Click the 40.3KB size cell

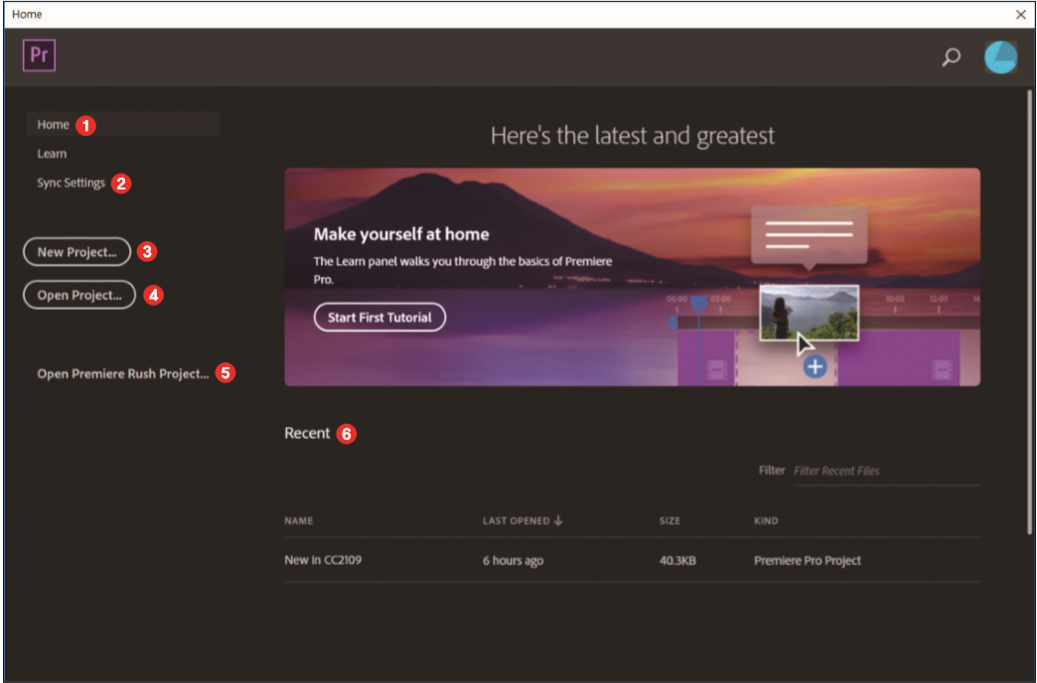[x=677, y=561]
